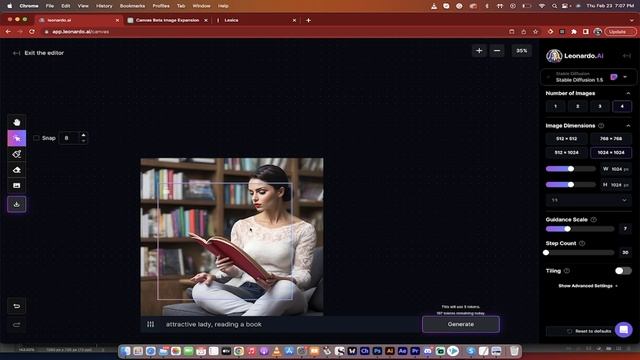Image resolution: width=640 pixels, height=360 pixels.
Task: Open prompt options icon beside text box
Action: tap(151, 324)
